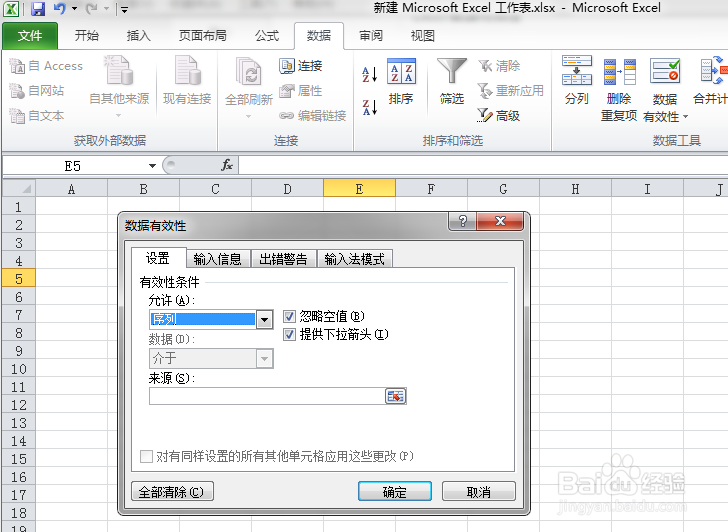Toggle 忽略空值 checkbox
Image resolution: width=728 pixels, height=532 pixels.
coord(289,317)
